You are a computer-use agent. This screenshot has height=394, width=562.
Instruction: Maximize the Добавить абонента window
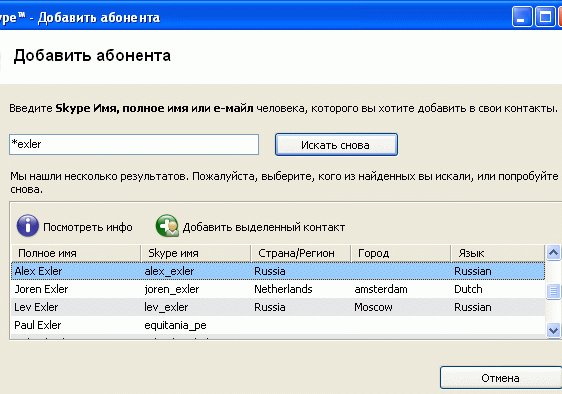point(545,16)
